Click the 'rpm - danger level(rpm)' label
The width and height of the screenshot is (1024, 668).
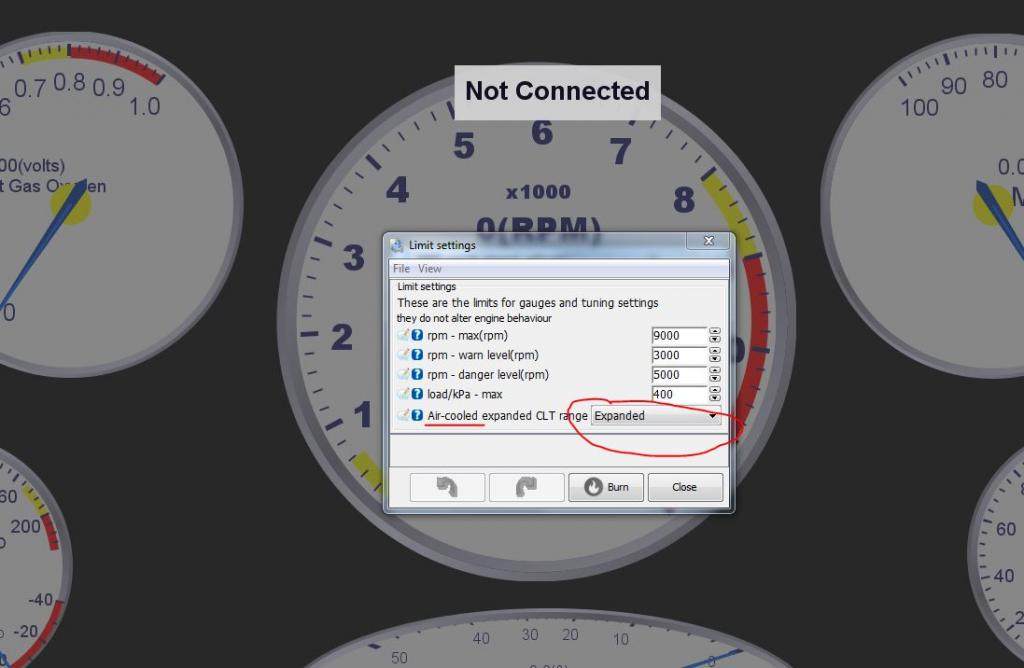pyautogui.click(x=488, y=375)
